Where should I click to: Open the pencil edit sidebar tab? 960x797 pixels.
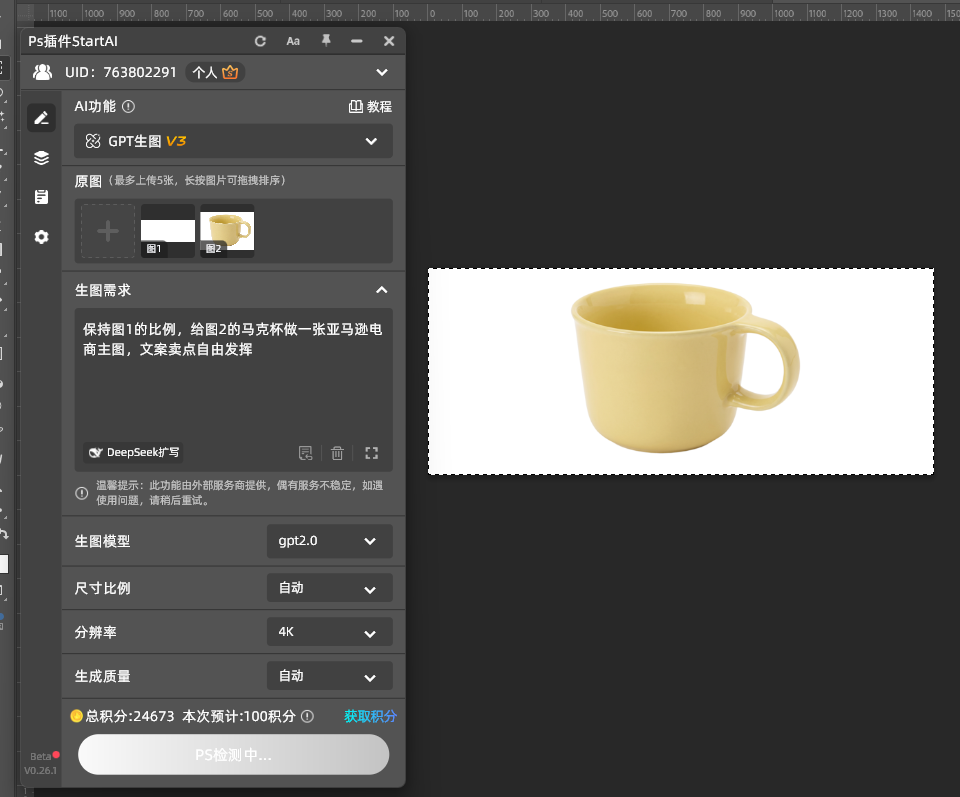click(42, 118)
